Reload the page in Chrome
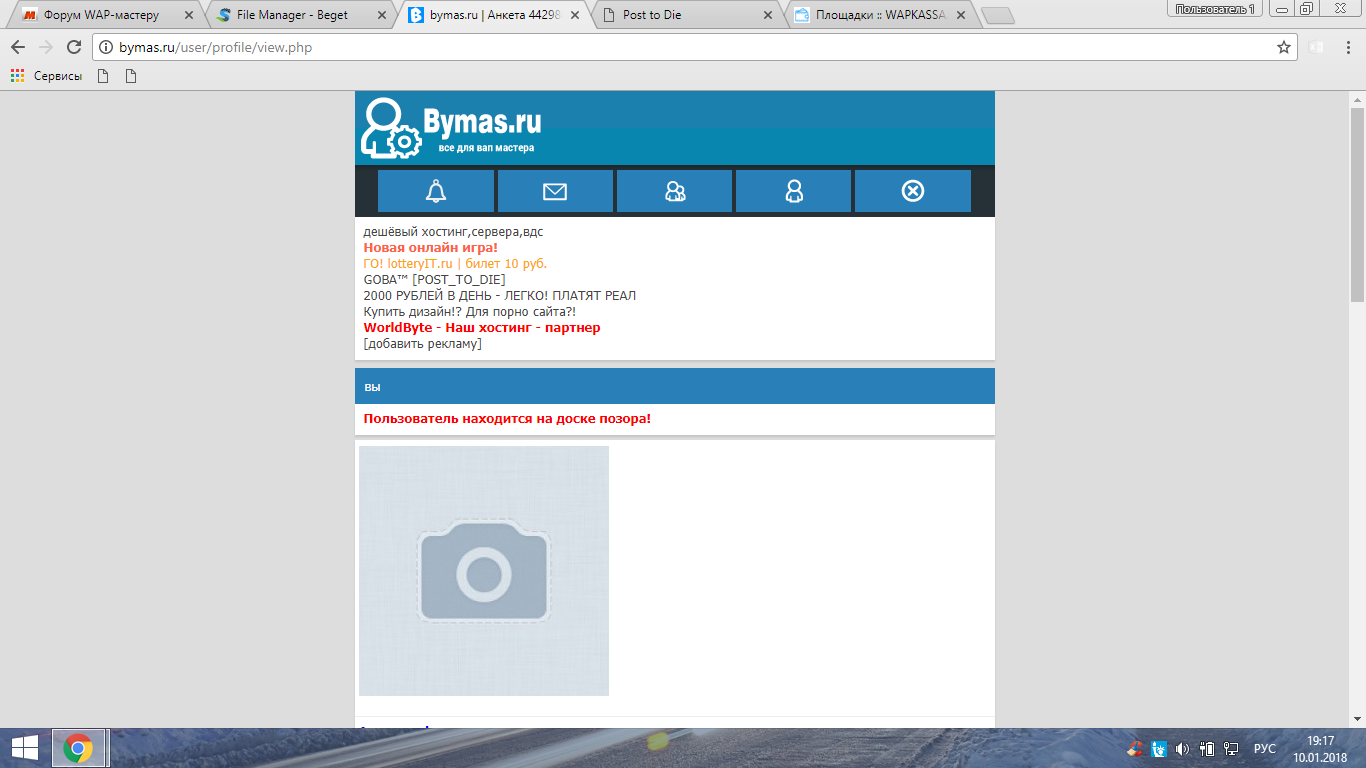Image resolution: width=1366 pixels, height=768 pixels. 73,47
